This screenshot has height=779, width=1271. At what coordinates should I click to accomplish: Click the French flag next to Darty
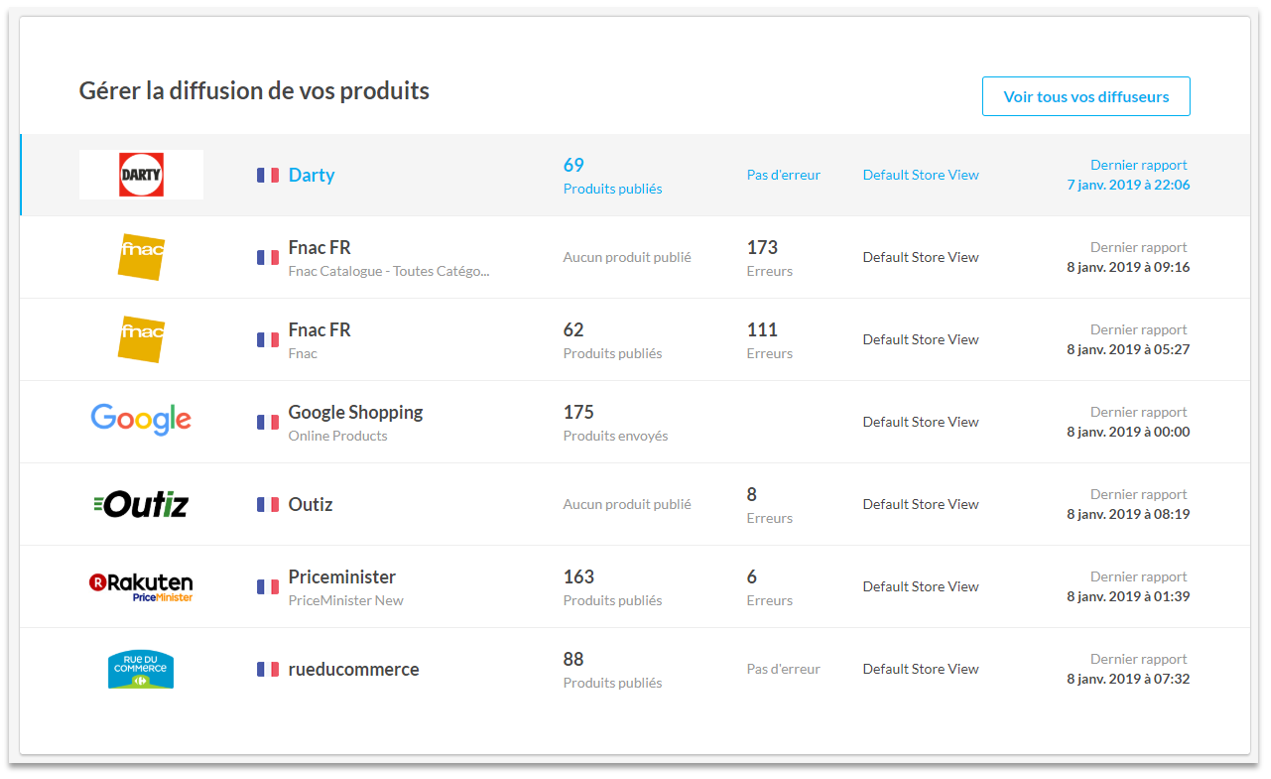(268, 175)
